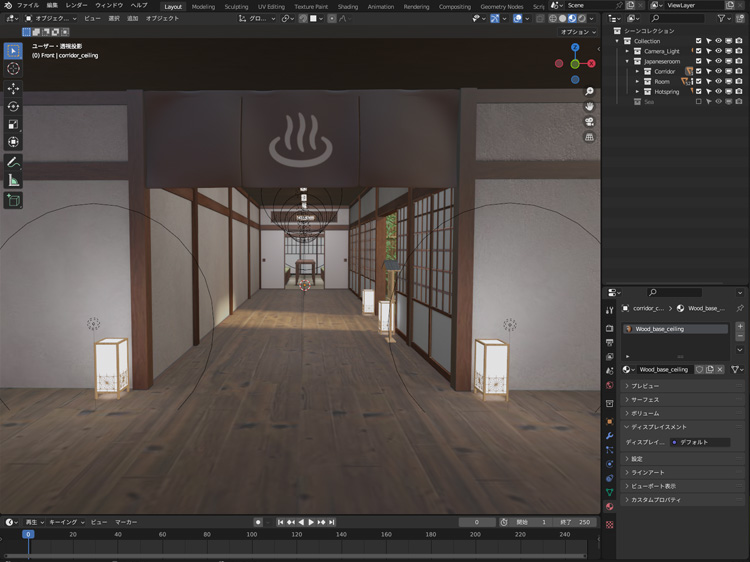Pick the Annotate pencil tool

13,162
